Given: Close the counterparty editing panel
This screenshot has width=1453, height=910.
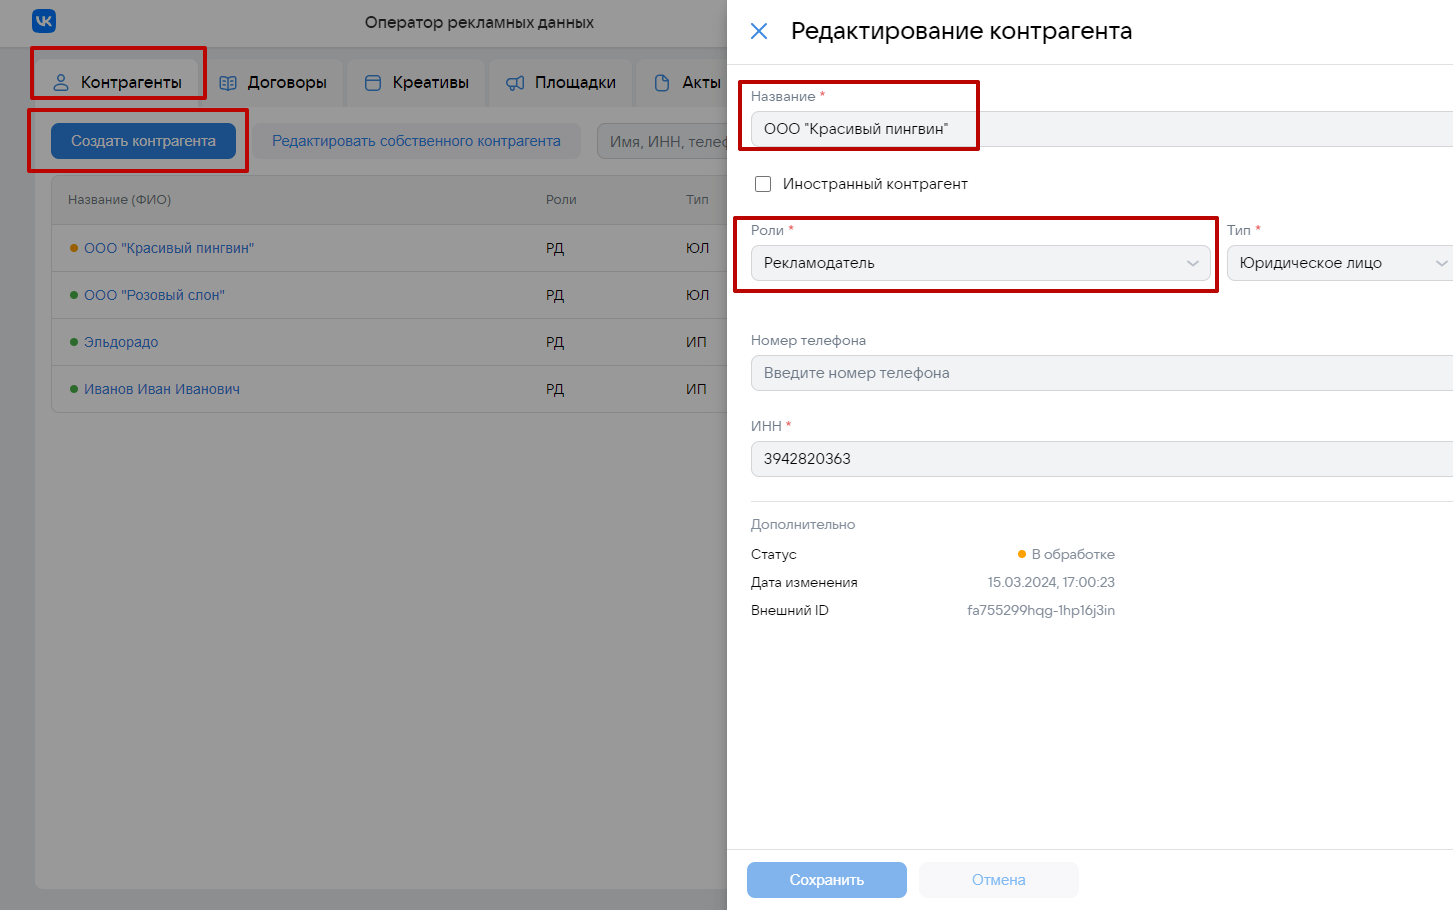Looking at the screenshot, I should [x=759, y=31].
